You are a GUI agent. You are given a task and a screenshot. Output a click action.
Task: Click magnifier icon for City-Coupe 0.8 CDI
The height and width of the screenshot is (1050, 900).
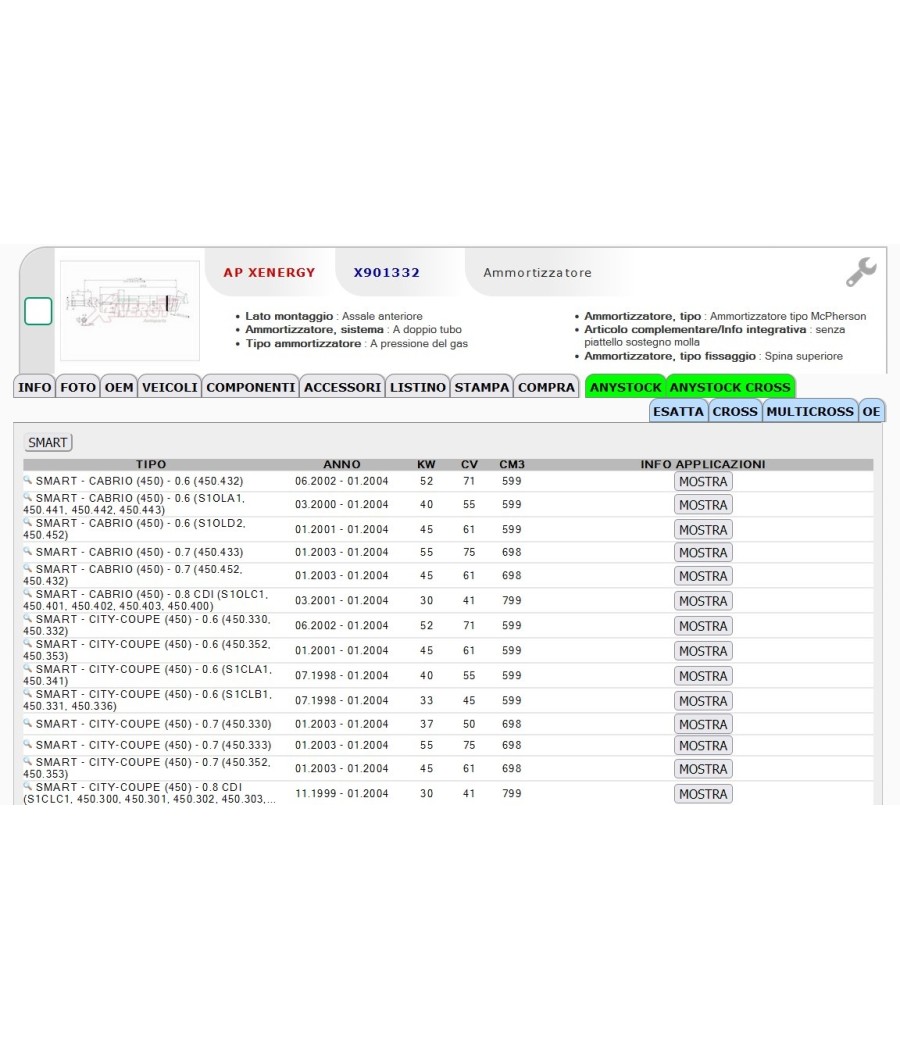[x=27, y=786]
